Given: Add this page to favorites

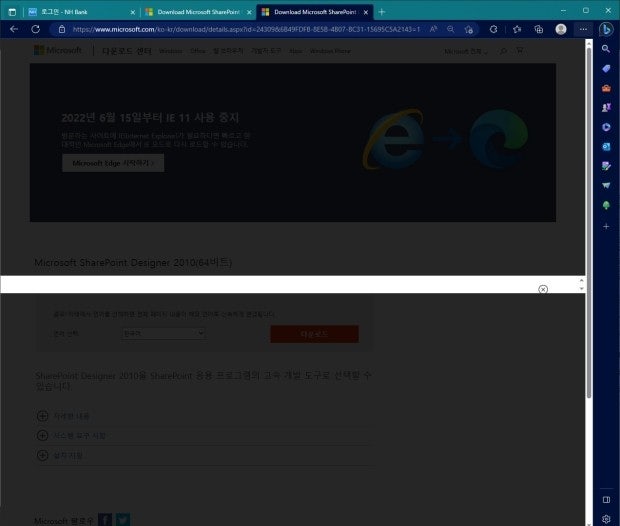Looking at the screenshot, I should (469, 29).
